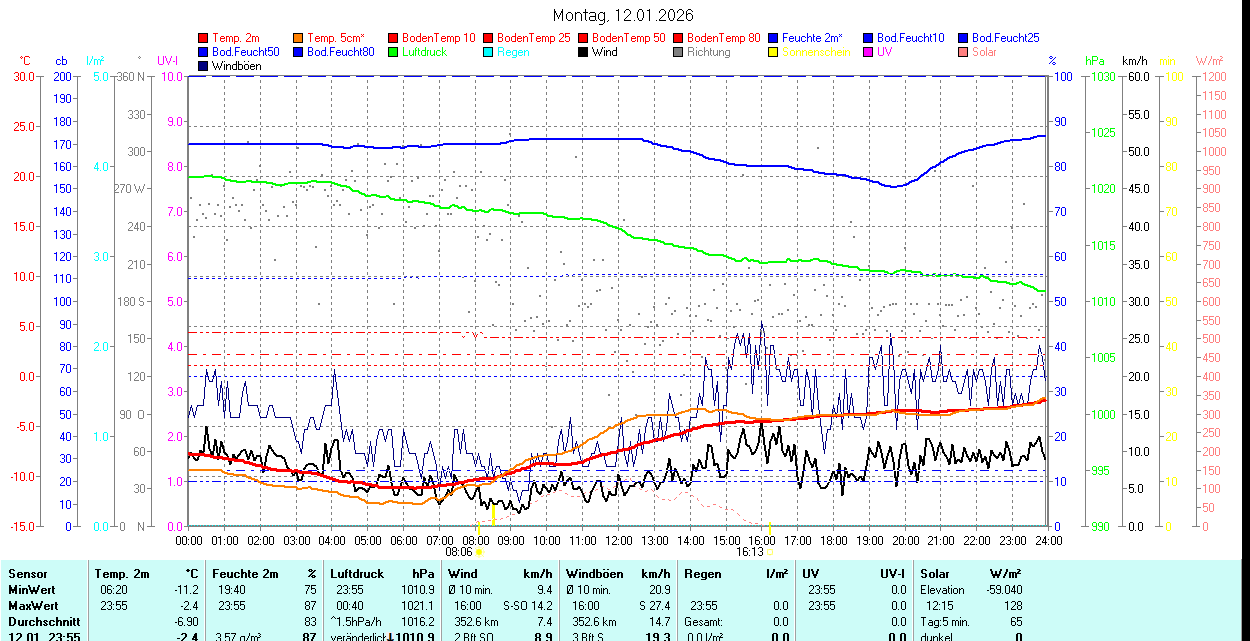The height and width of the screenshot is (641, 1250).
Task: Toggle the Bod.Feucht80 legend label
Action: (x=340, y=52)
